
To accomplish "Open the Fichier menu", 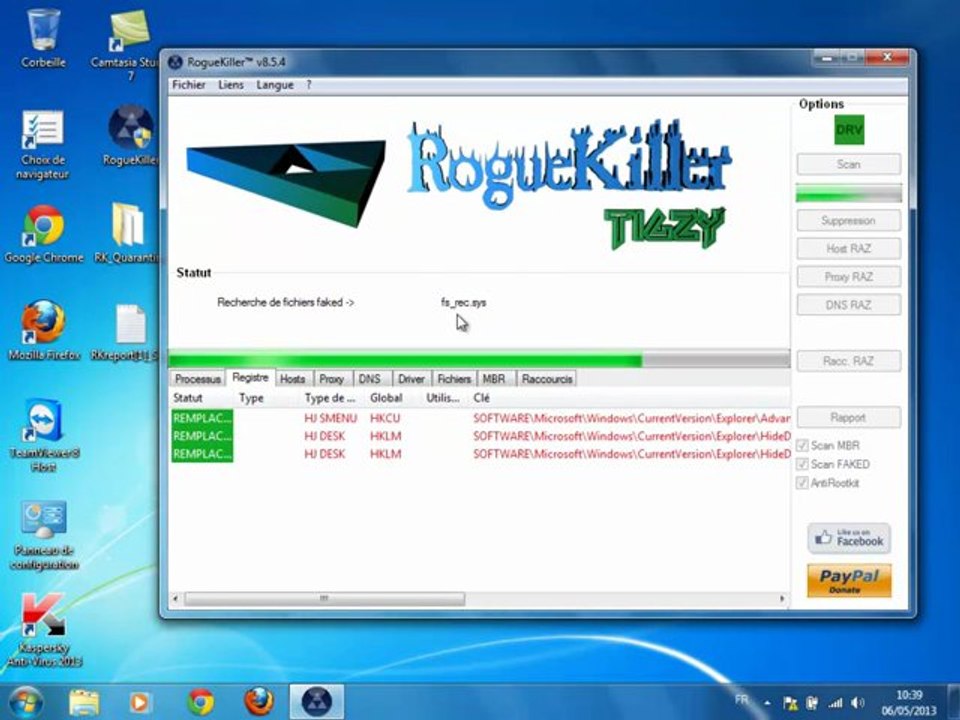I will [189, 84].
